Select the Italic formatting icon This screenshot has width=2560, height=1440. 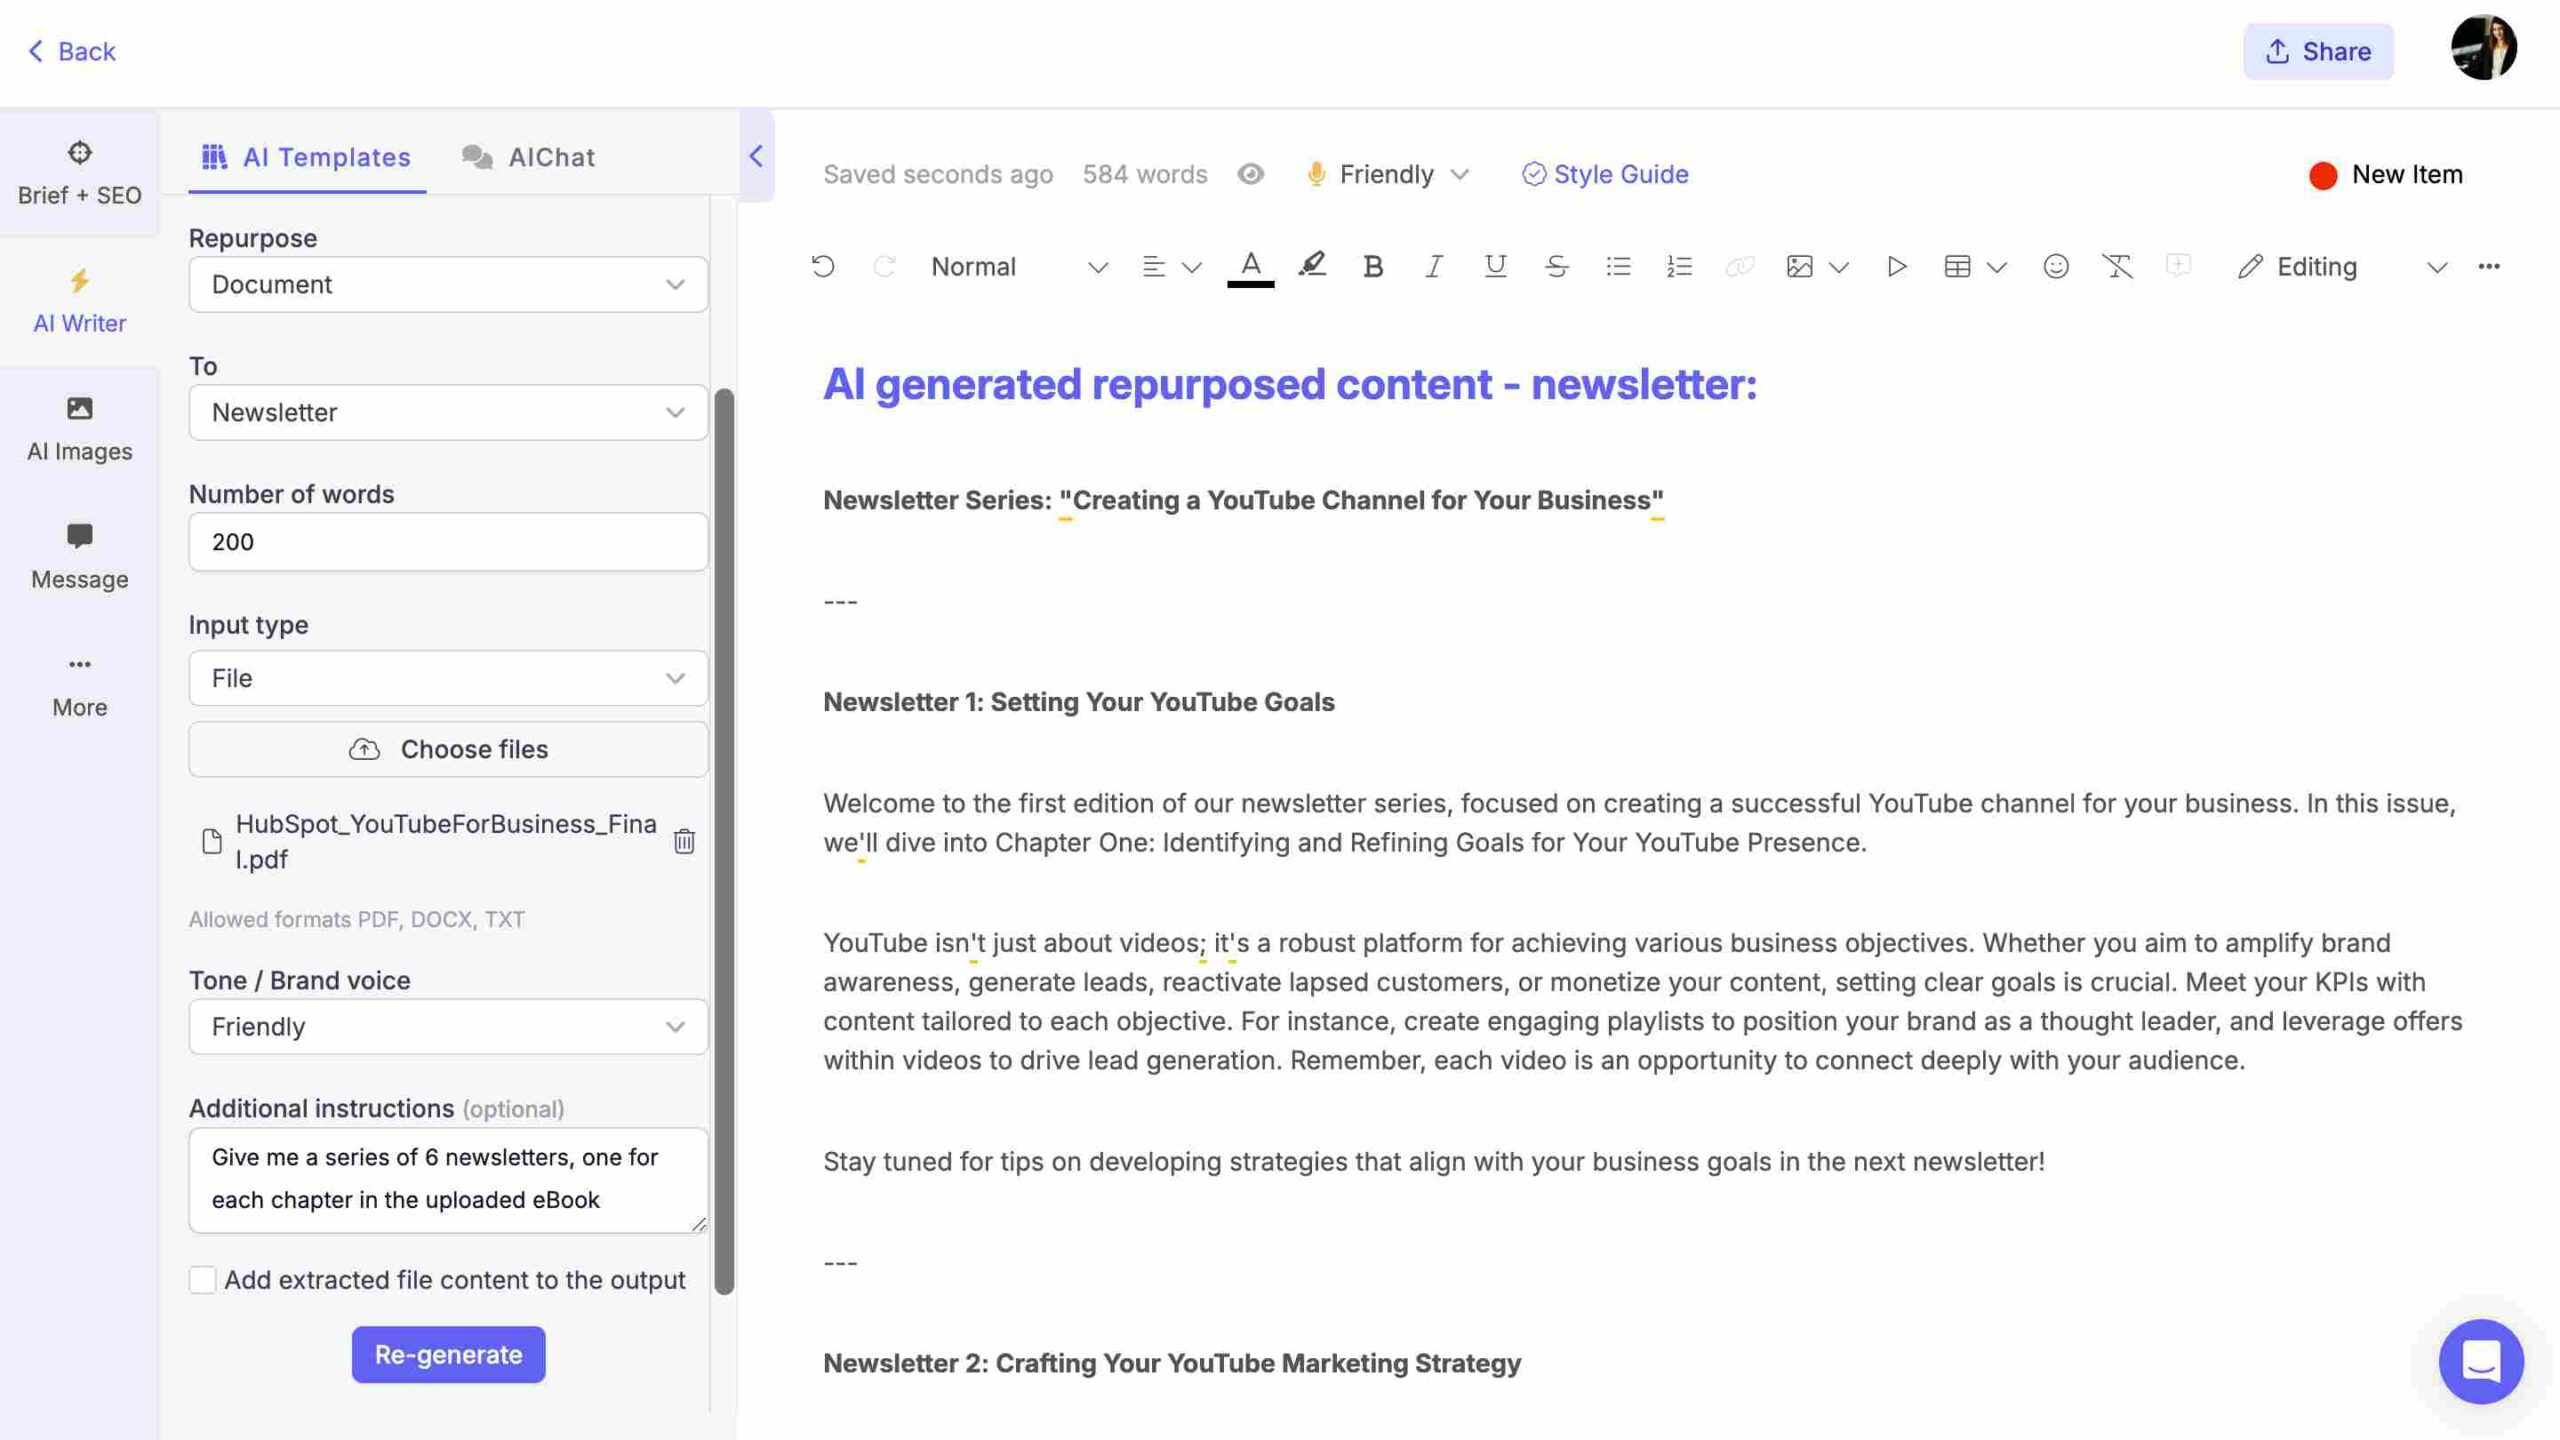pyautogui.click(x=1433, y=267)
